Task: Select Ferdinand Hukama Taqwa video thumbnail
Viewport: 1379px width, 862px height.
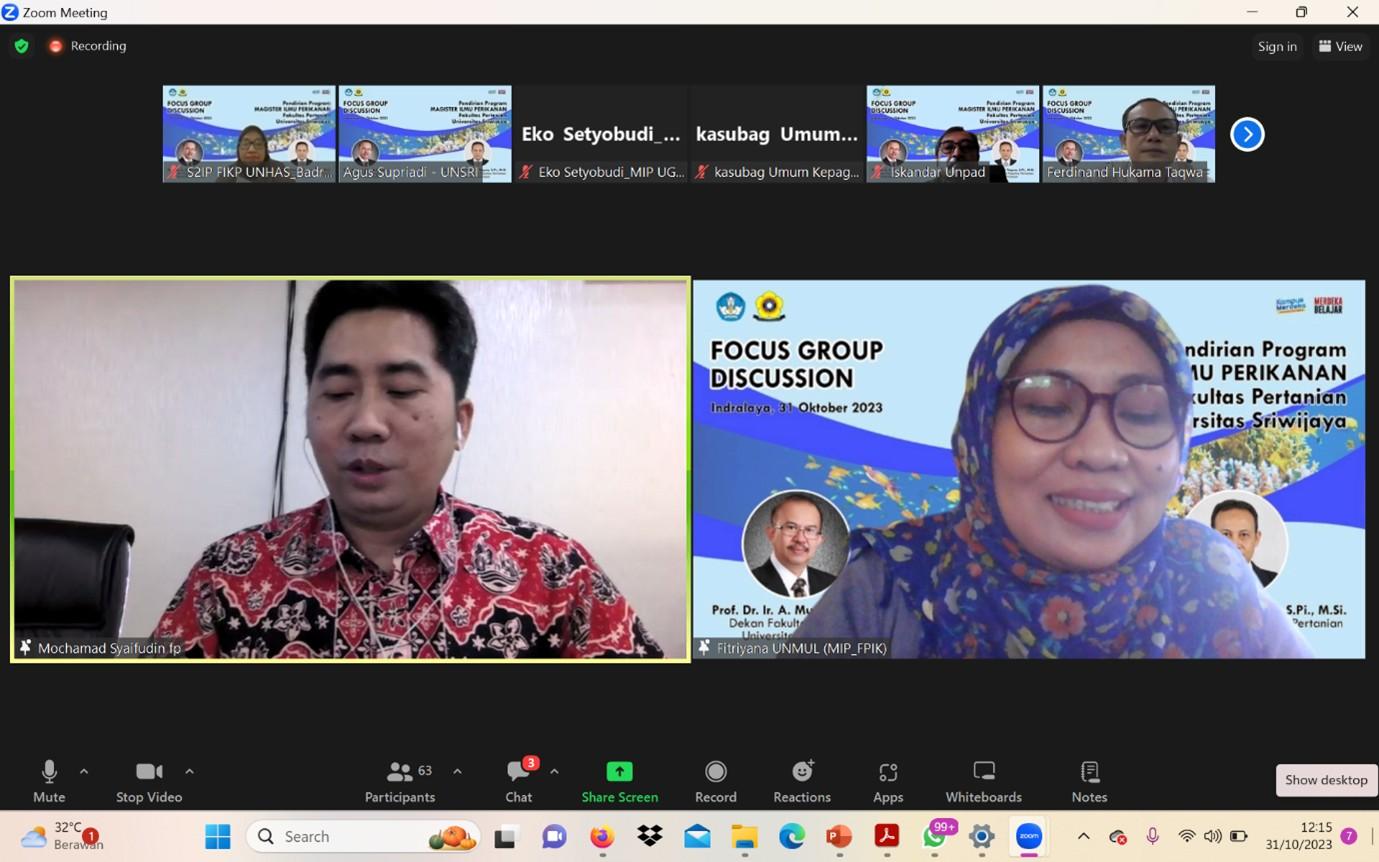Action: pos(1128,133)
